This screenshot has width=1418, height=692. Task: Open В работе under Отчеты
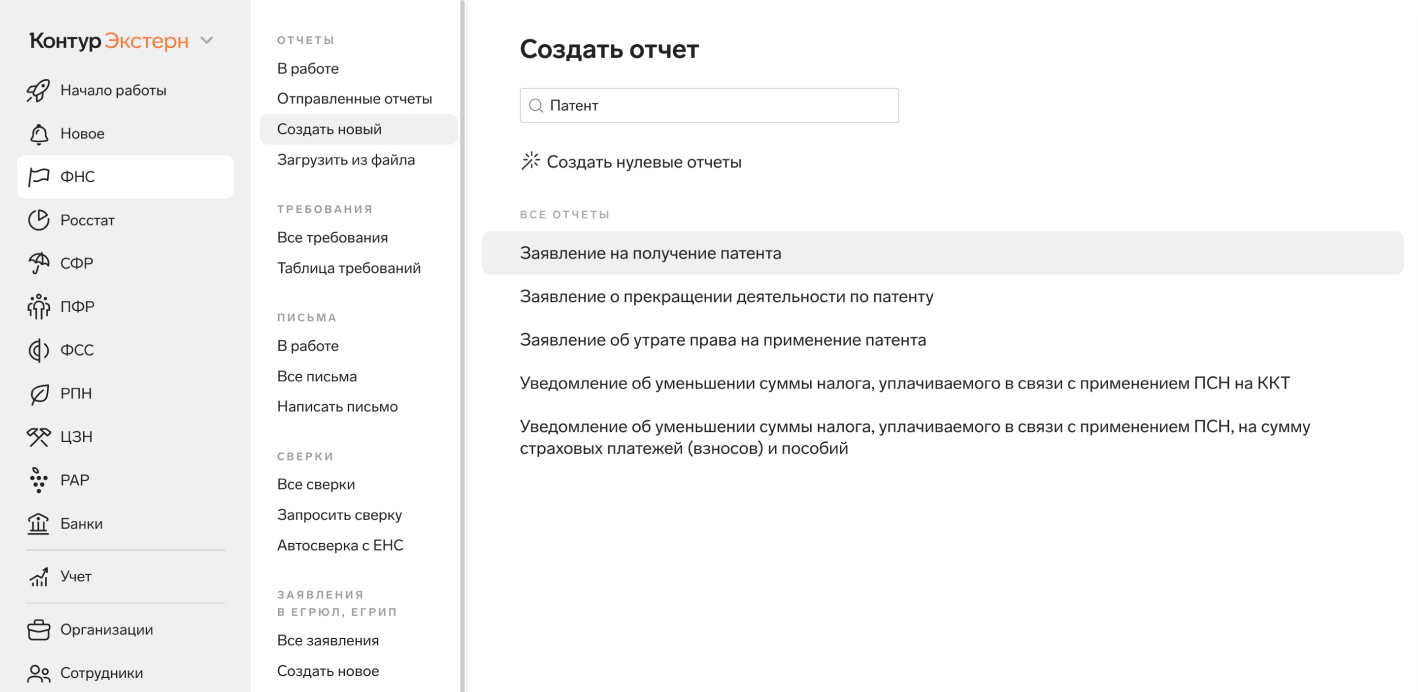(x=308, y=69)
